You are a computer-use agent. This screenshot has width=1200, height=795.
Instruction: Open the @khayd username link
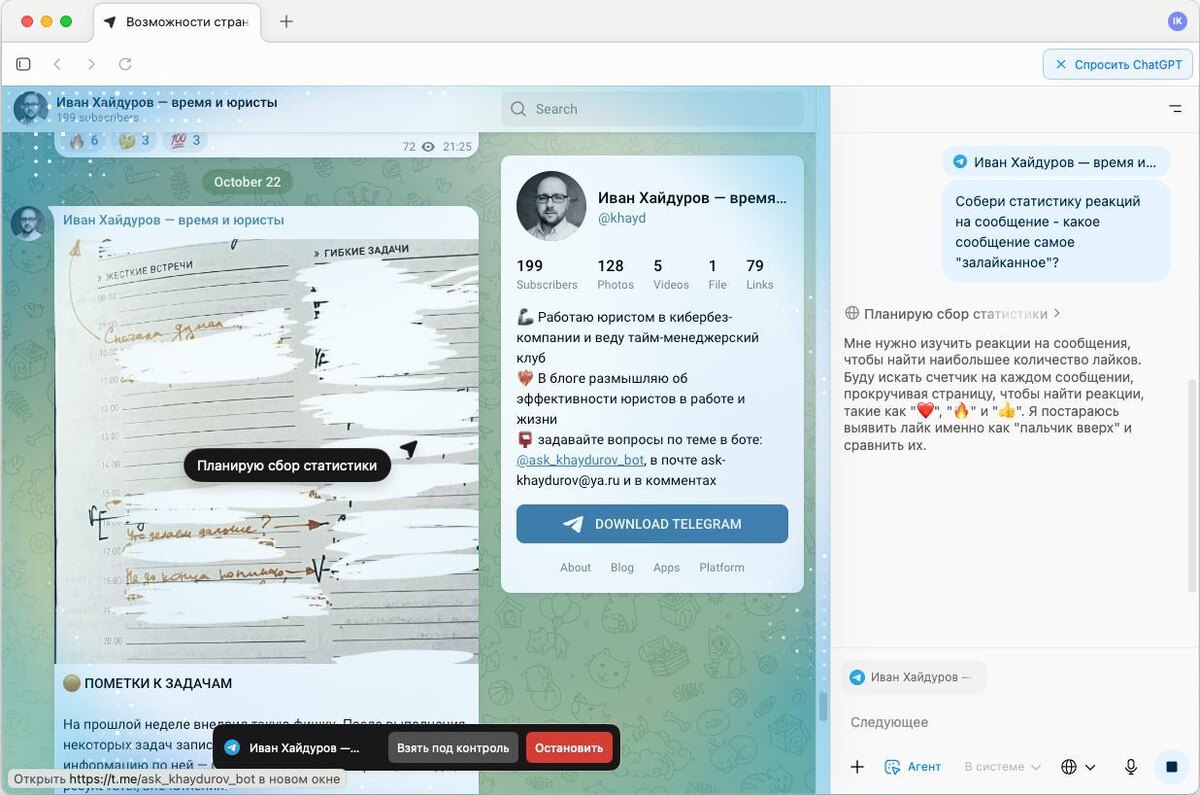[622, 218]
